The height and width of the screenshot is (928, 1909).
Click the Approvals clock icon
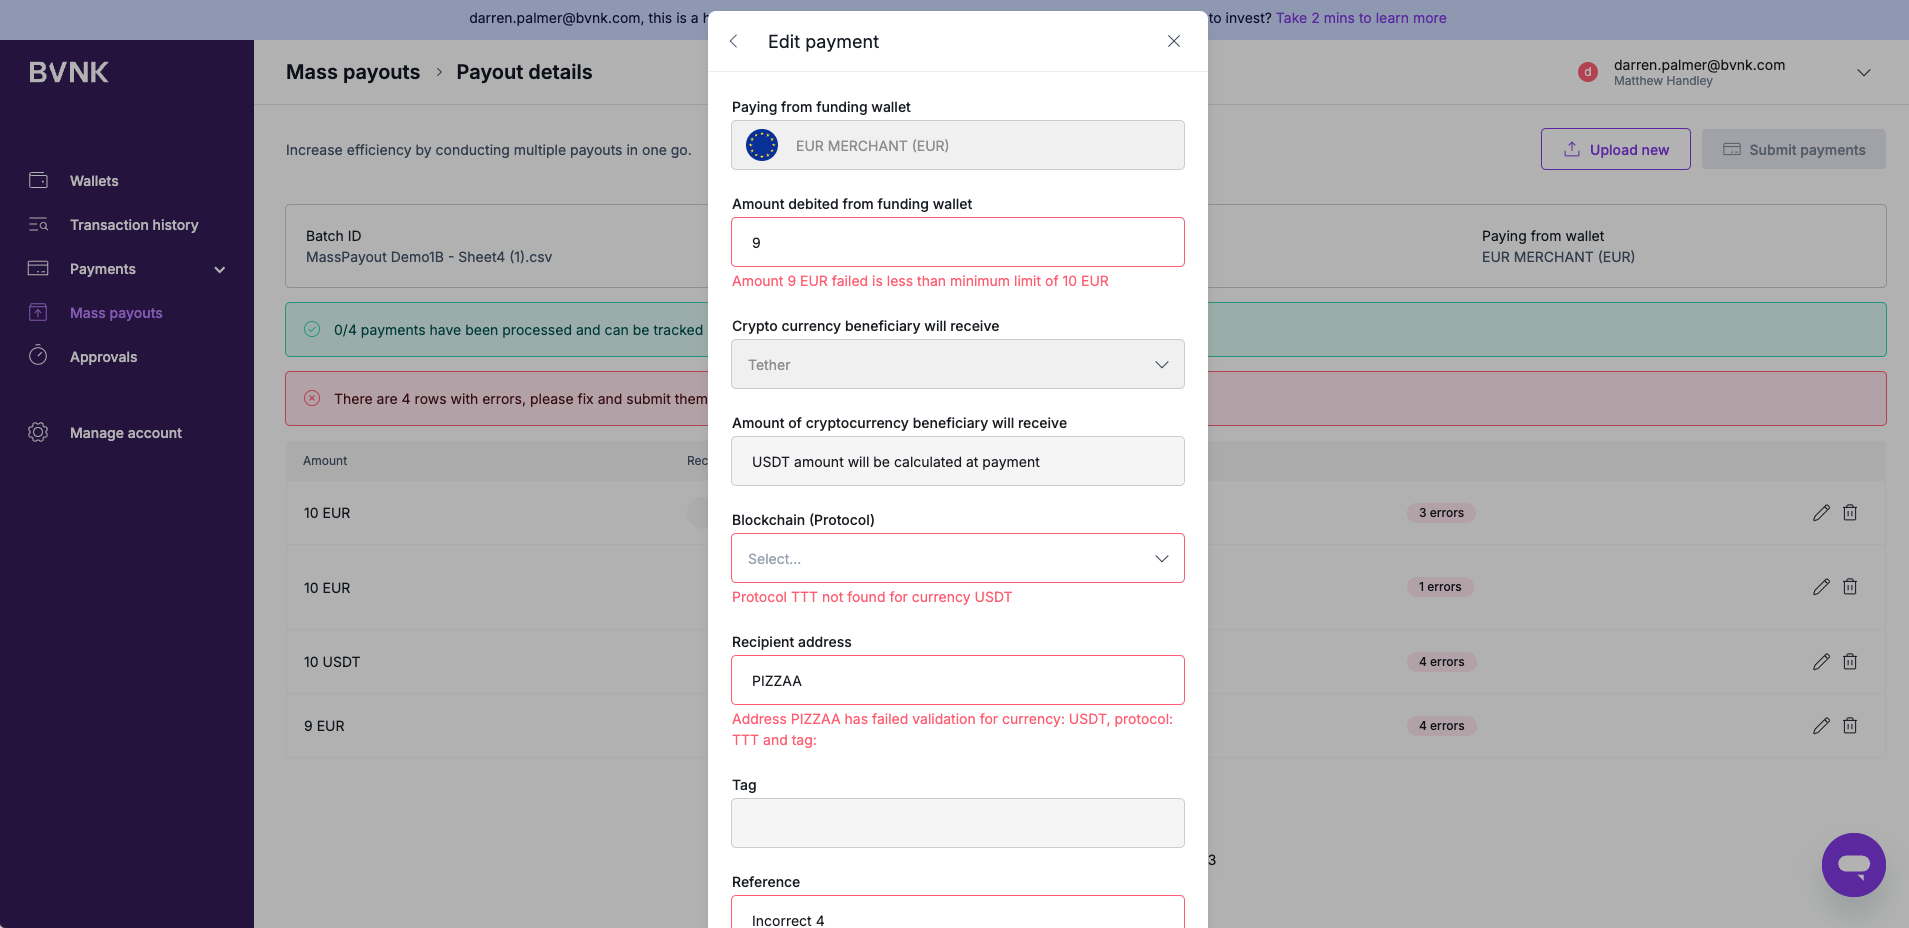[38, 356]
